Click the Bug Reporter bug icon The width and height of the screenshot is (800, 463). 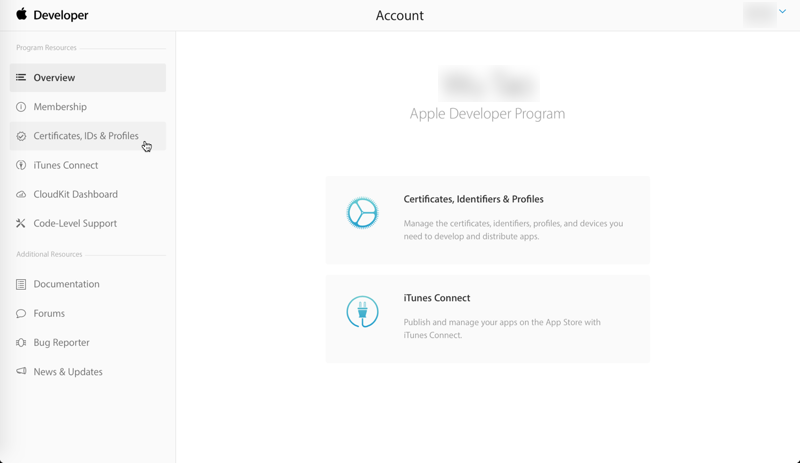point(21,343)
